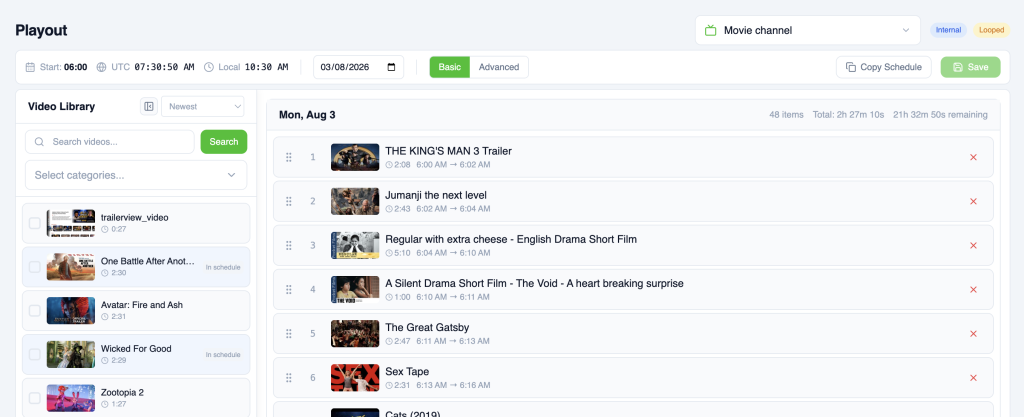Select A Silent Drama Short Film title
The height and width of the screenshot is (417, 1024).
(x=534, y=283)
